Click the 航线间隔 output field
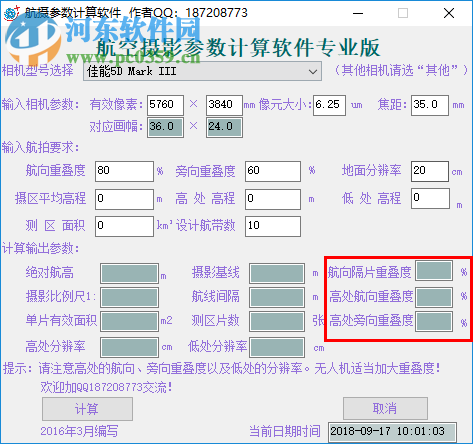This screenshot has width=473, height=444. pos(277,297)
